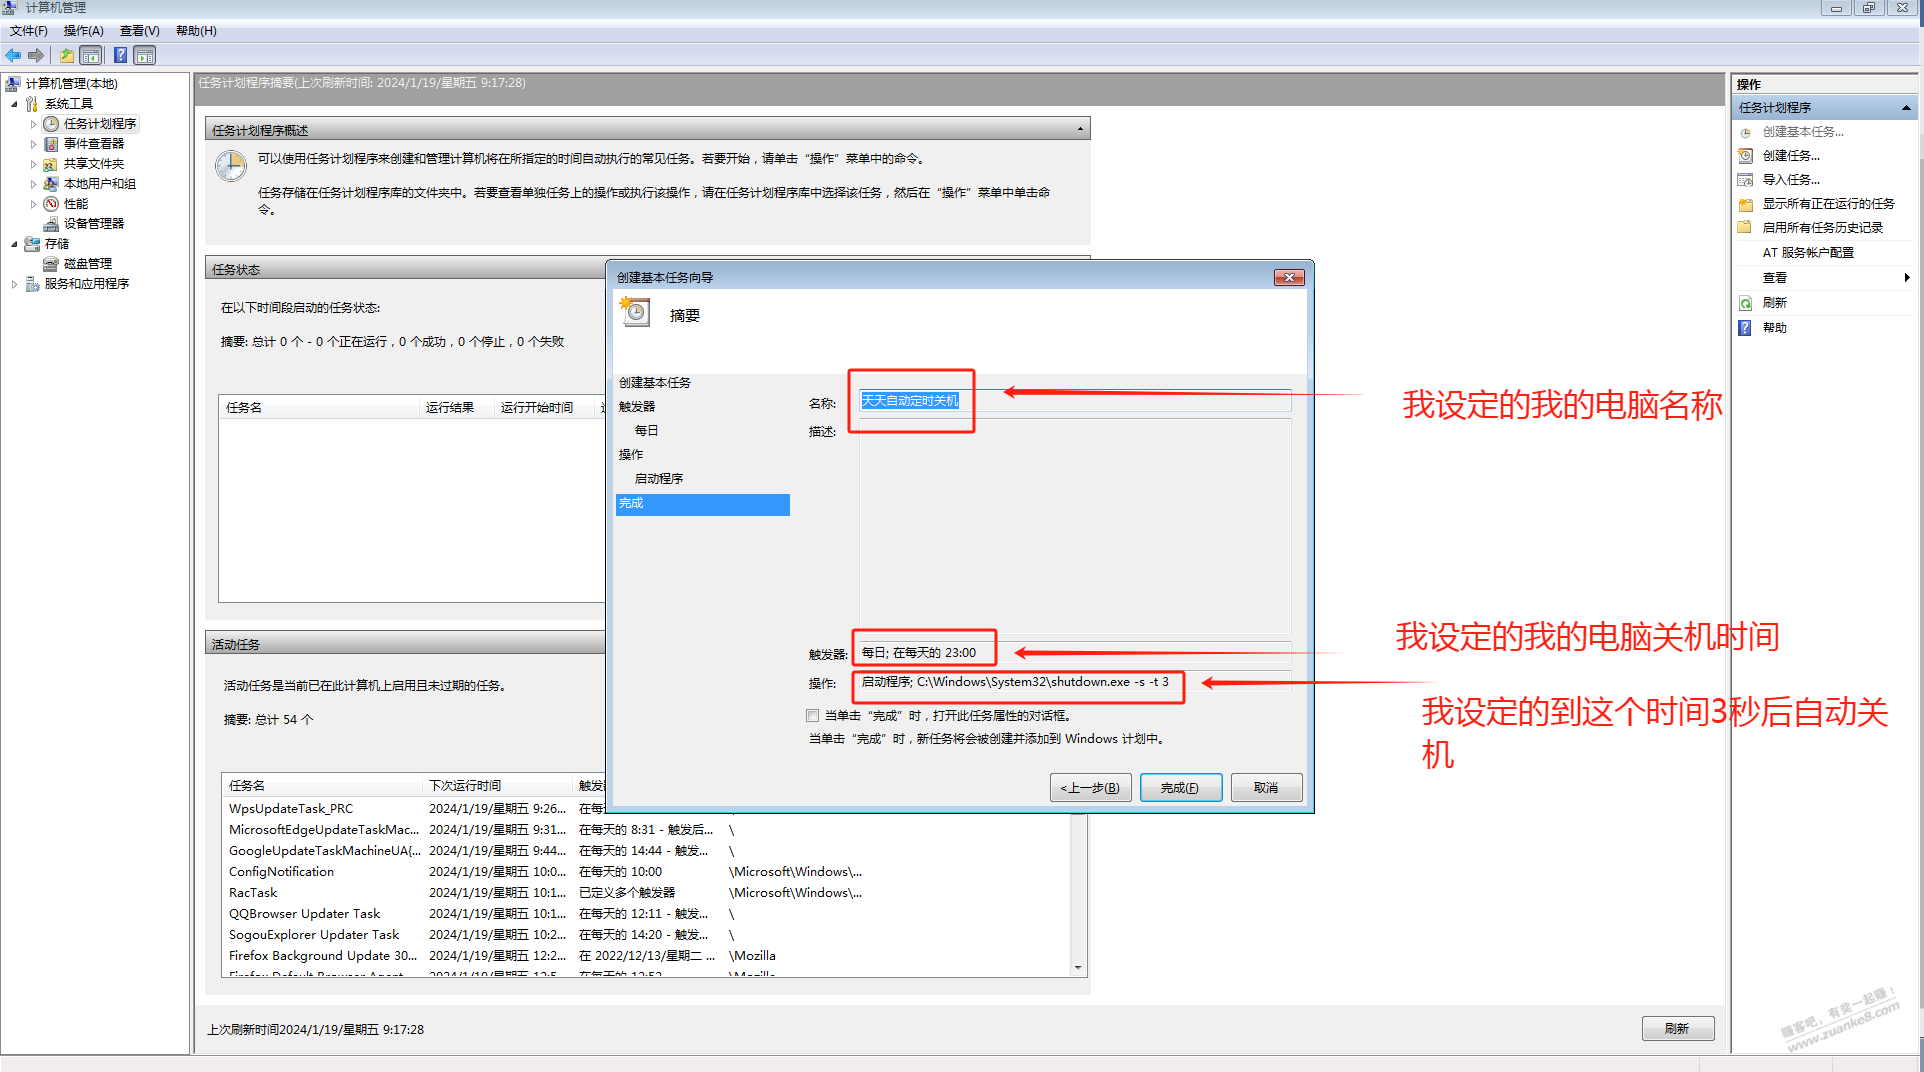
Task: Click the <上一步(B) button
Action: coord(1091,788)
